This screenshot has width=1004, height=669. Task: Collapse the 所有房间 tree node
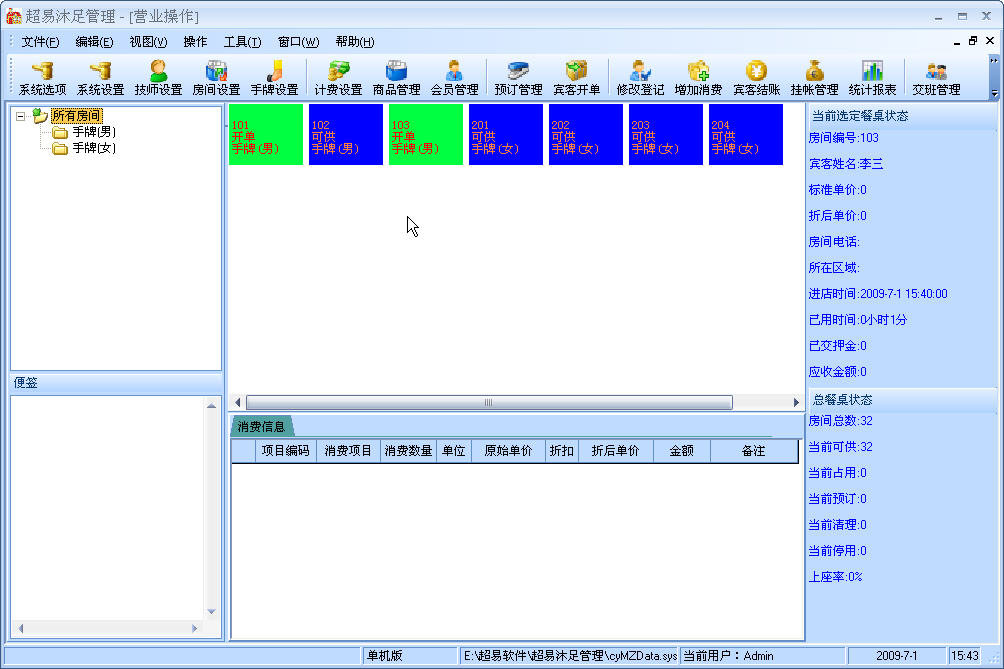click(x=21, y=116)
